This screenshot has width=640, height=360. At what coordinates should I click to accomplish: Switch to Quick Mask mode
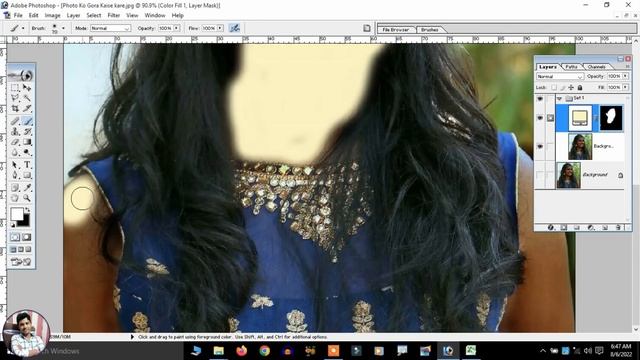click(27, 237)
